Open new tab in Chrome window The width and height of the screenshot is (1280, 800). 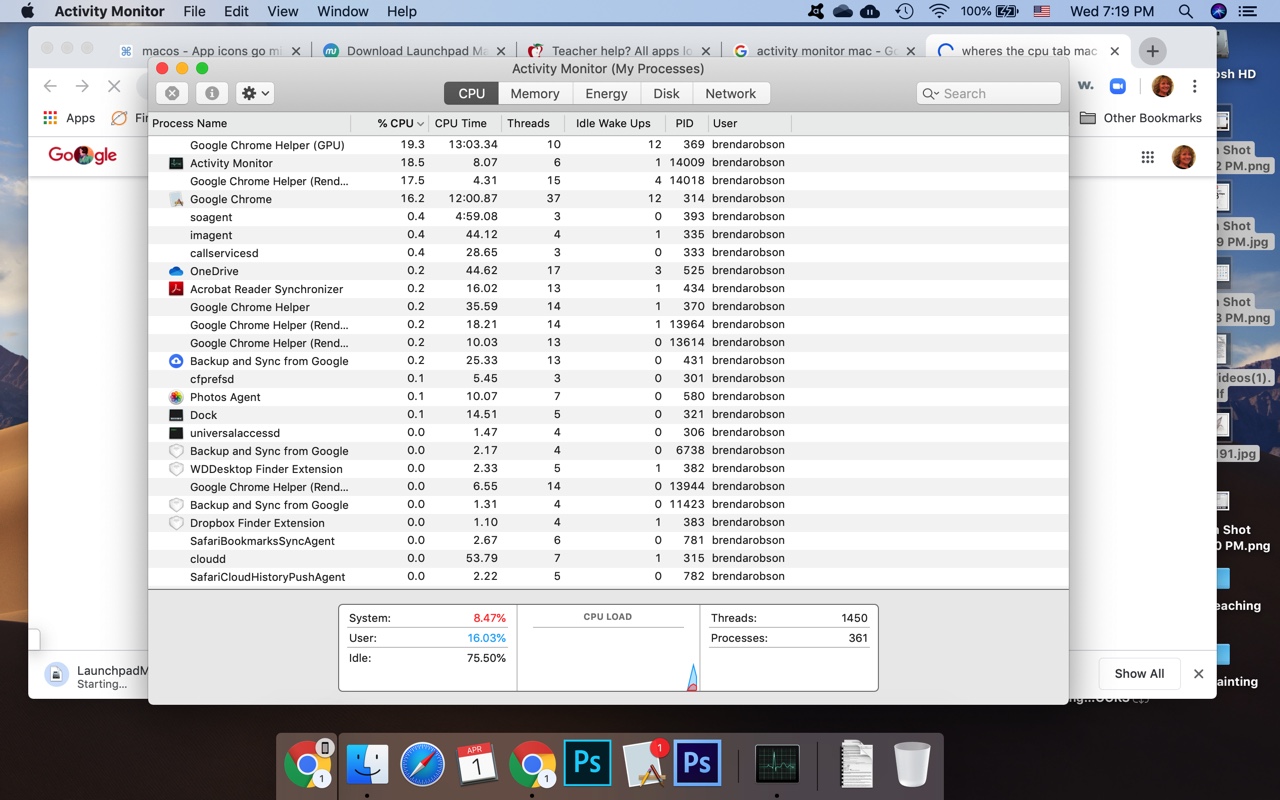point(1152,50)
